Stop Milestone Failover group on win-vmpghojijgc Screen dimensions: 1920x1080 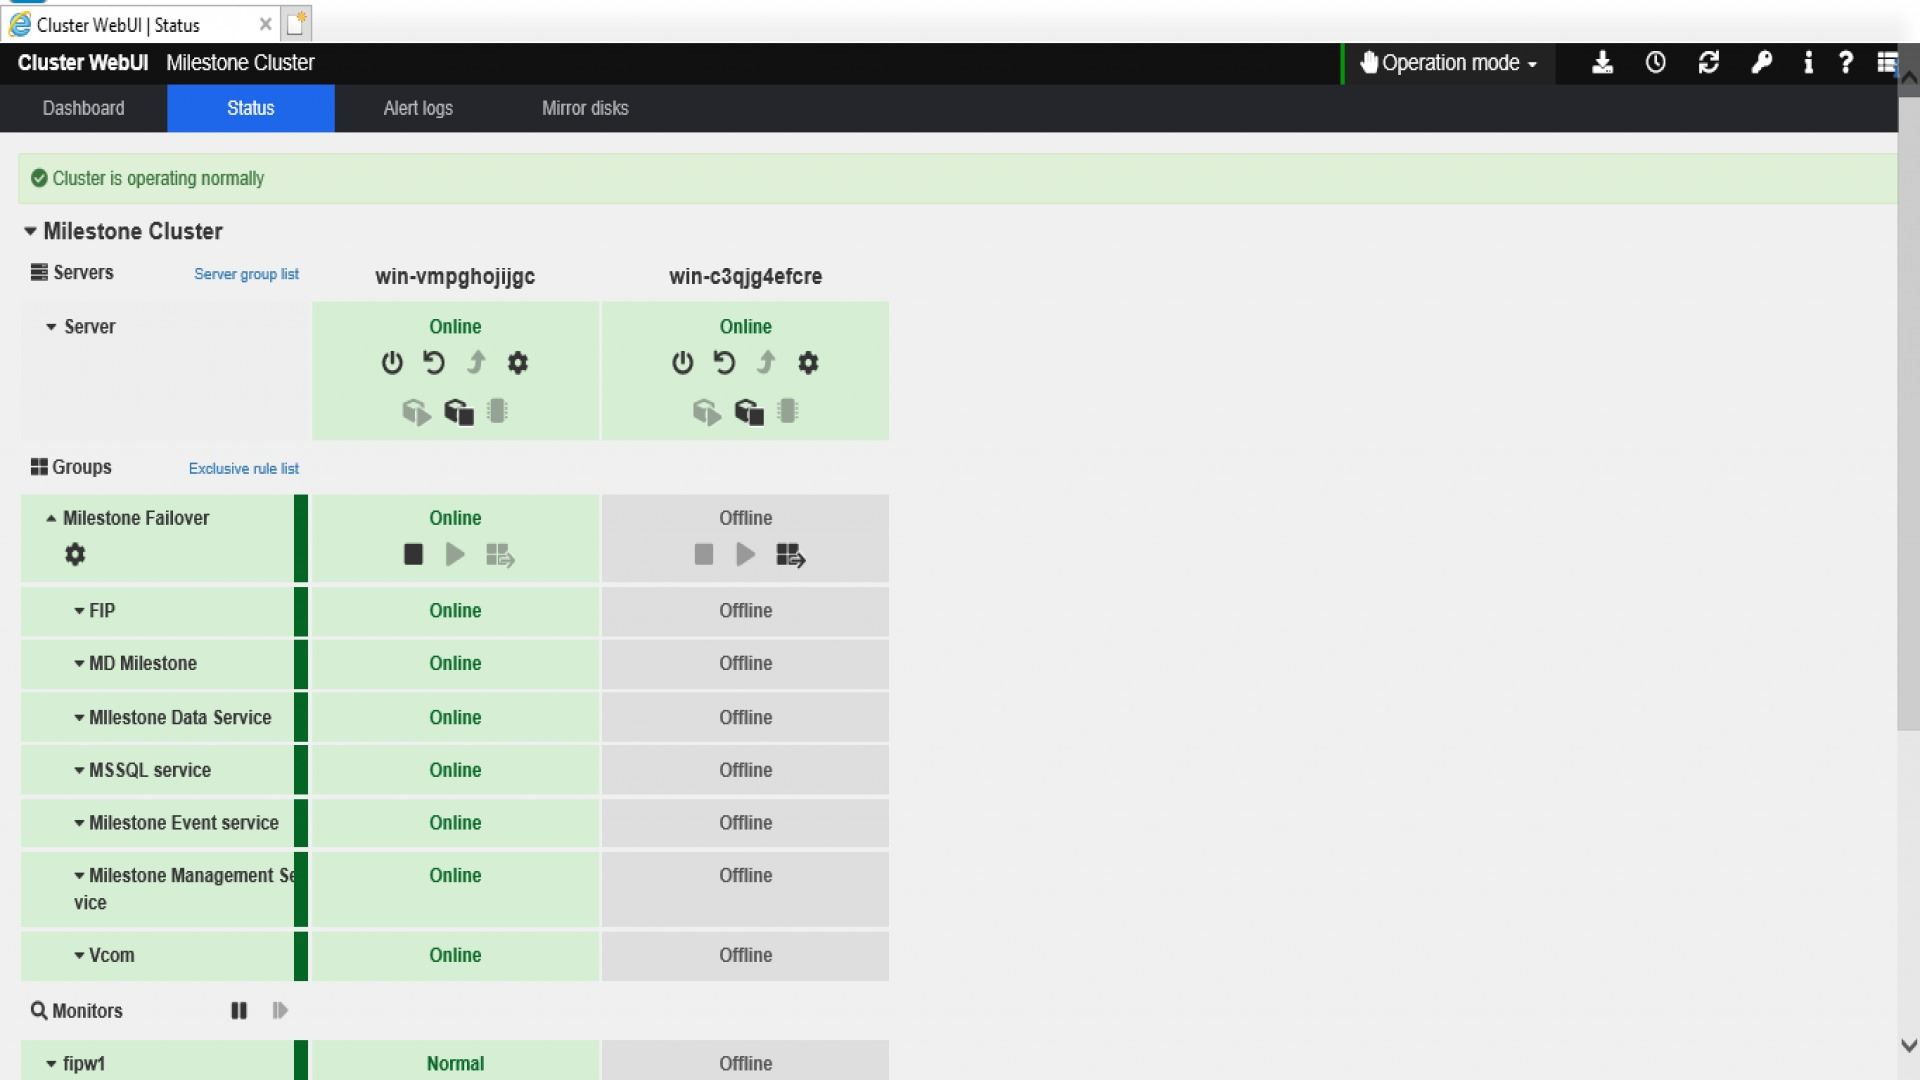click(x=413, y=554)
